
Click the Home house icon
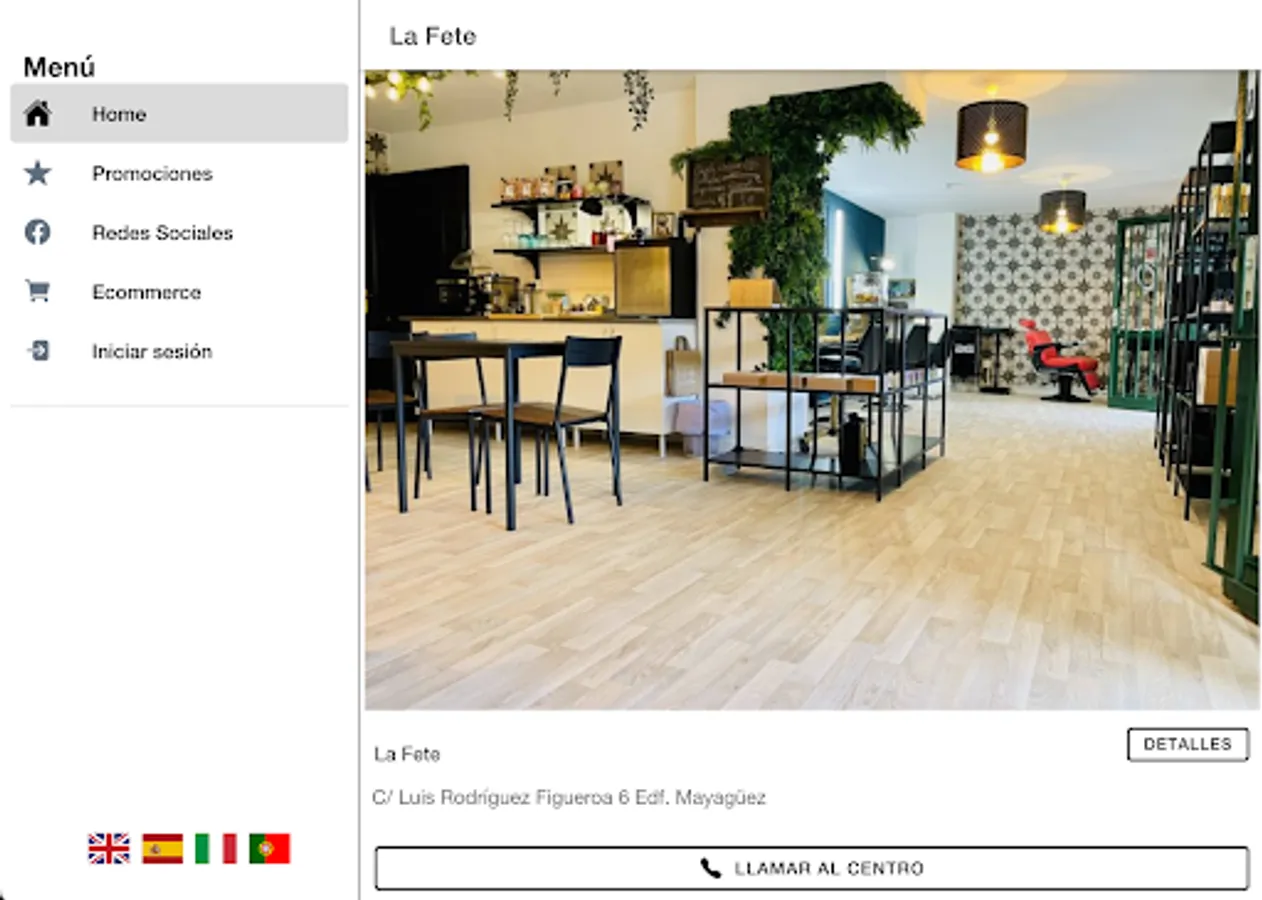pyautogui.click(x=37, y=114)
